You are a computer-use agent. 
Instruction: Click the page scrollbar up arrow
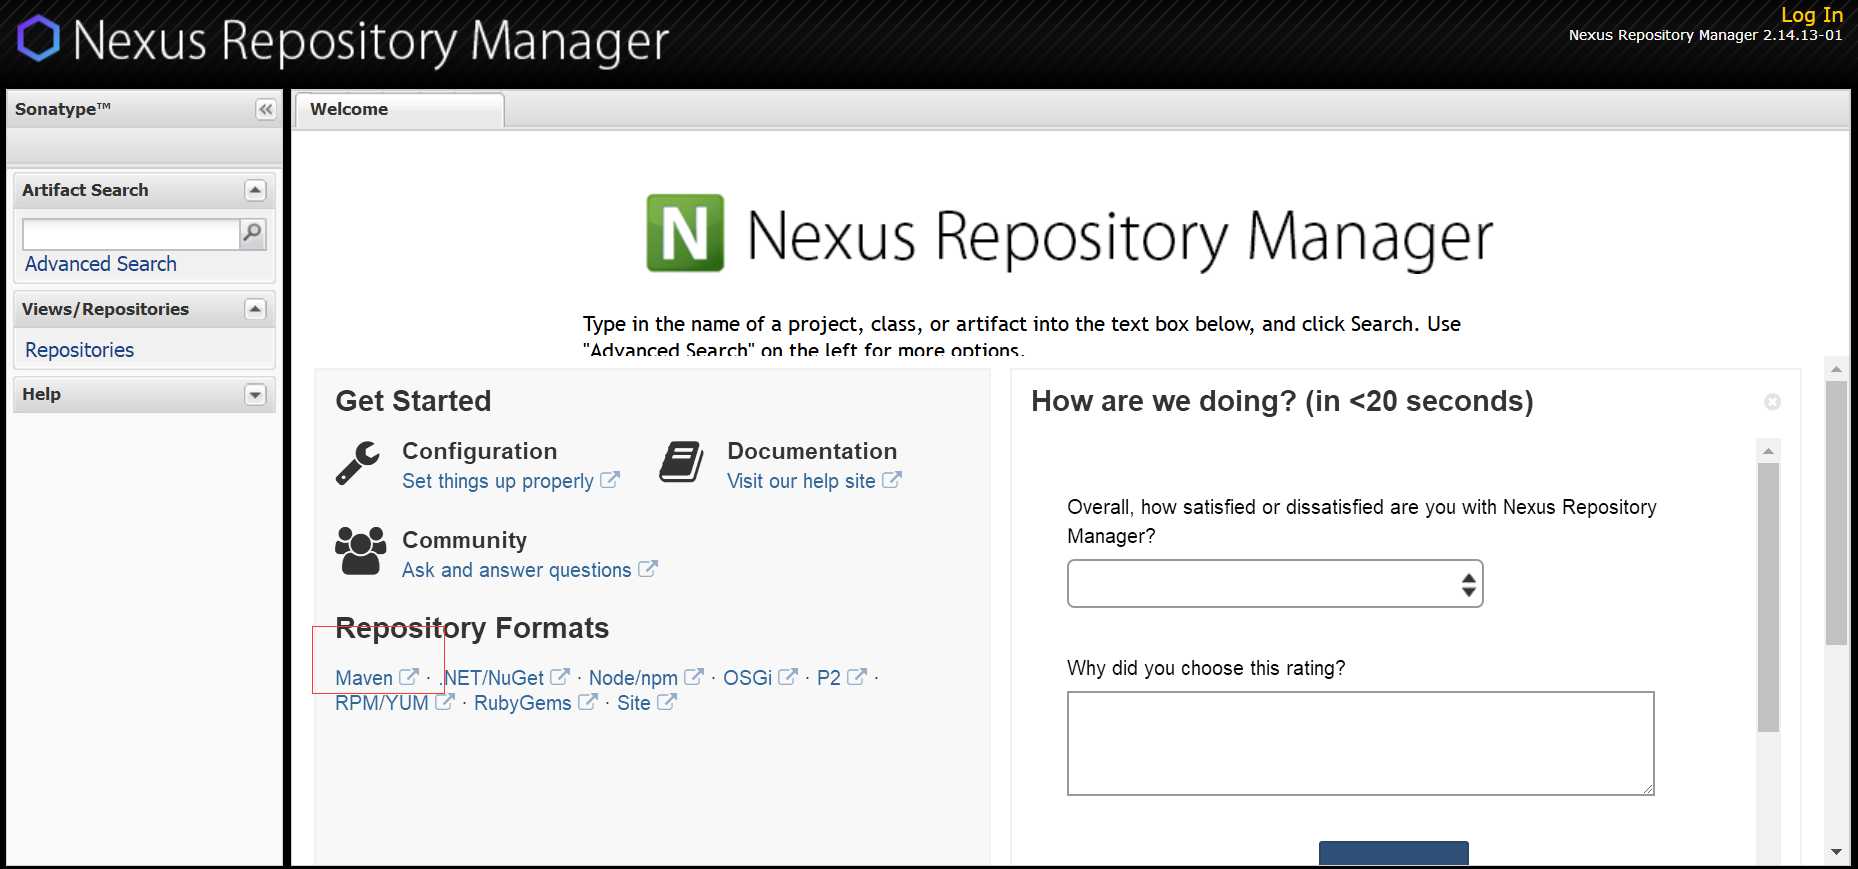coord(1836,368)
